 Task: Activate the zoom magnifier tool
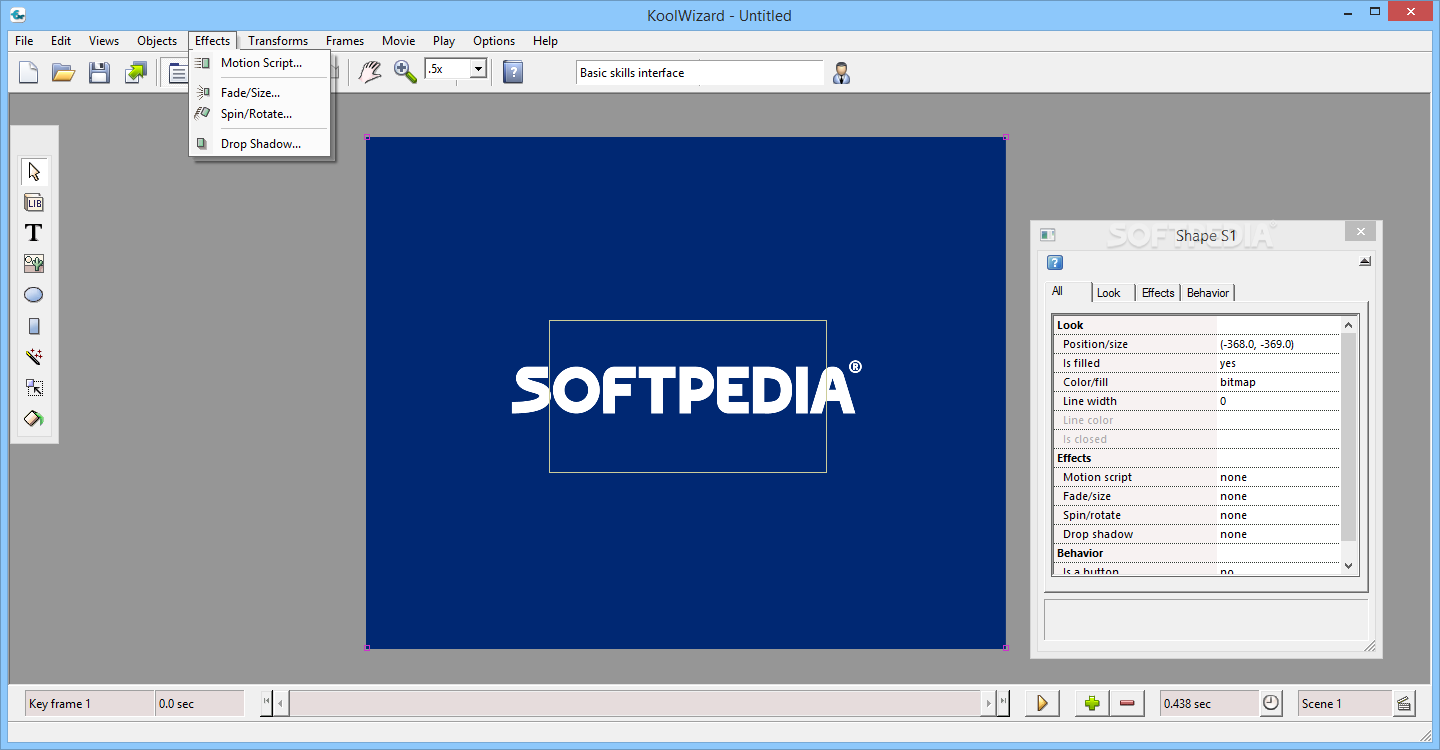click(405, 72)
